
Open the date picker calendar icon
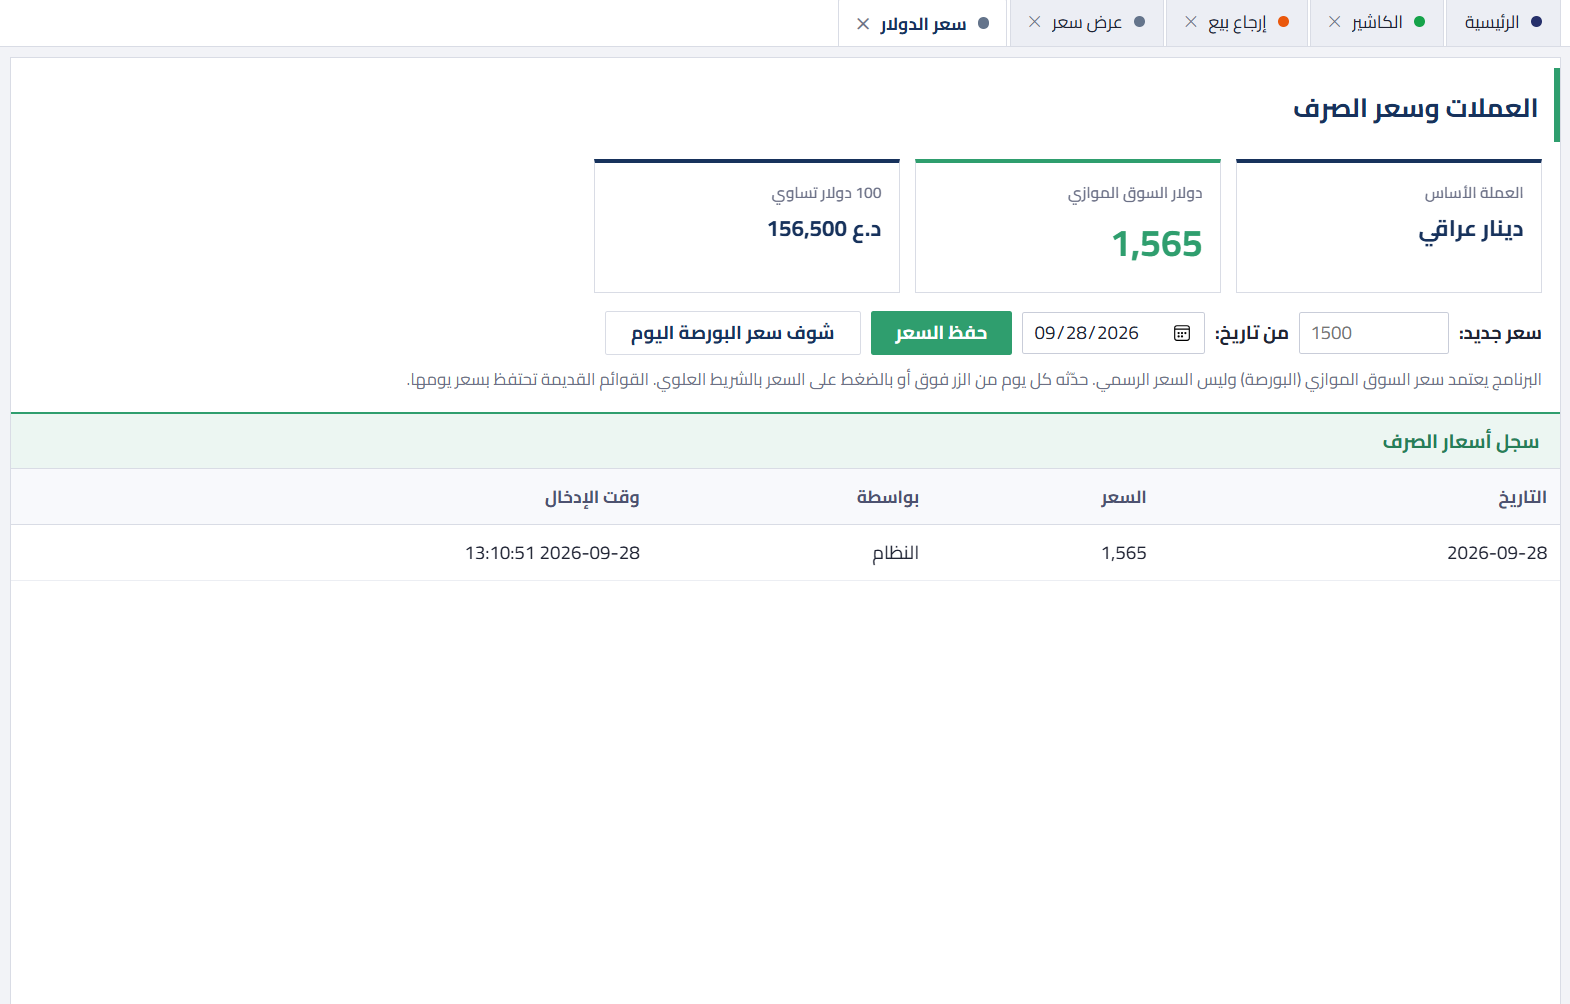[x=1182, y=333]
